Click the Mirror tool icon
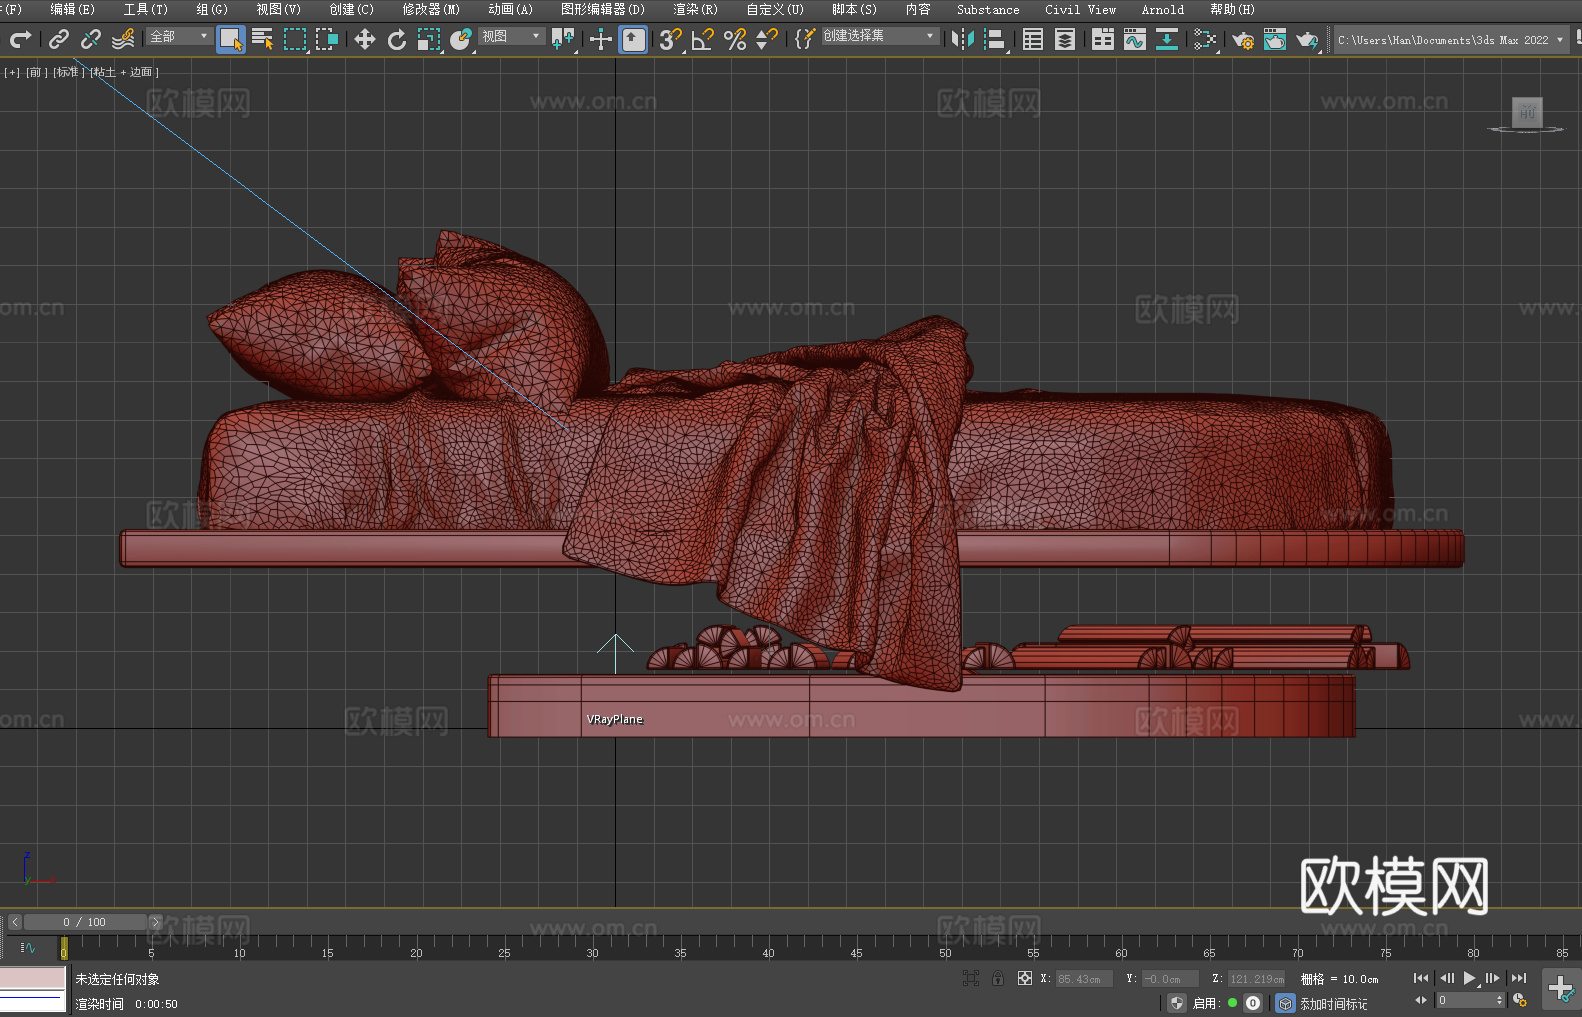Viewport: 1582px width, 1017px height. 962,39
